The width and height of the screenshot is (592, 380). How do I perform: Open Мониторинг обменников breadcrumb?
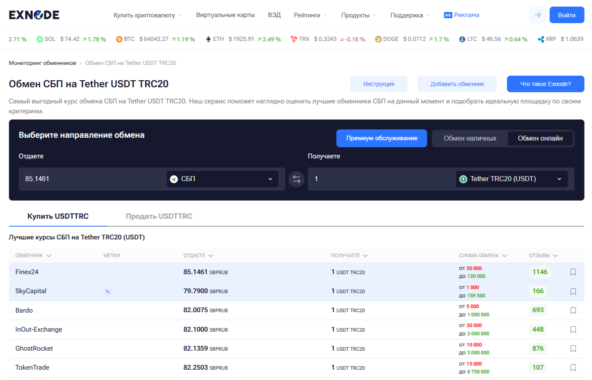42,63
